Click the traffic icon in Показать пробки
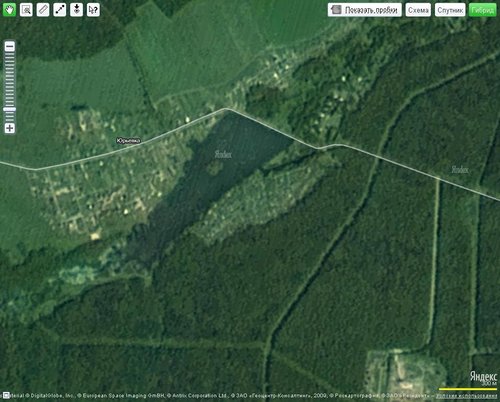The image size is (500, 402). point(336,10)
